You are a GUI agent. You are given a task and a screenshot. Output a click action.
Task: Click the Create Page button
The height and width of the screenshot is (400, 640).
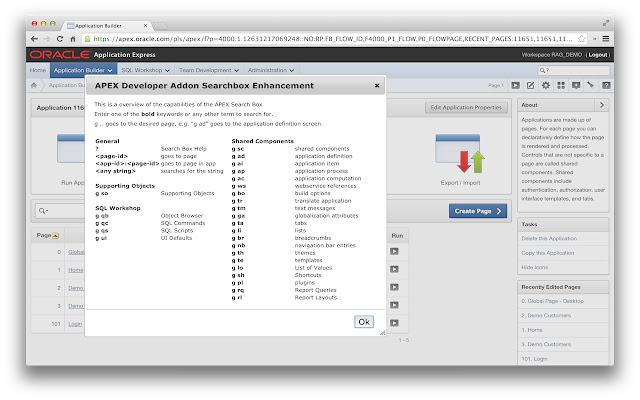pyautogui.click(x=478, y=211)
